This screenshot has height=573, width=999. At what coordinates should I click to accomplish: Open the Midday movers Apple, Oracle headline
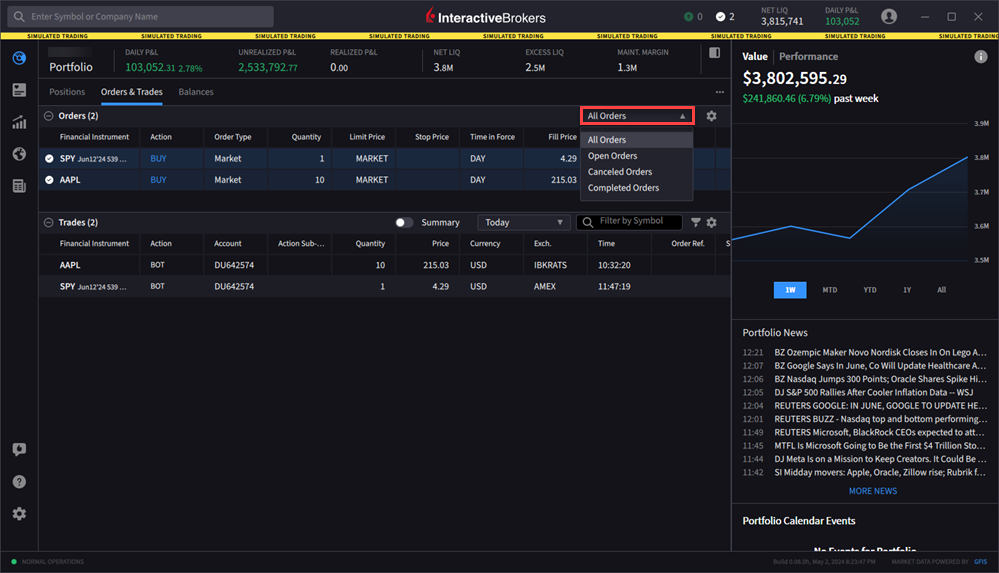880,472
